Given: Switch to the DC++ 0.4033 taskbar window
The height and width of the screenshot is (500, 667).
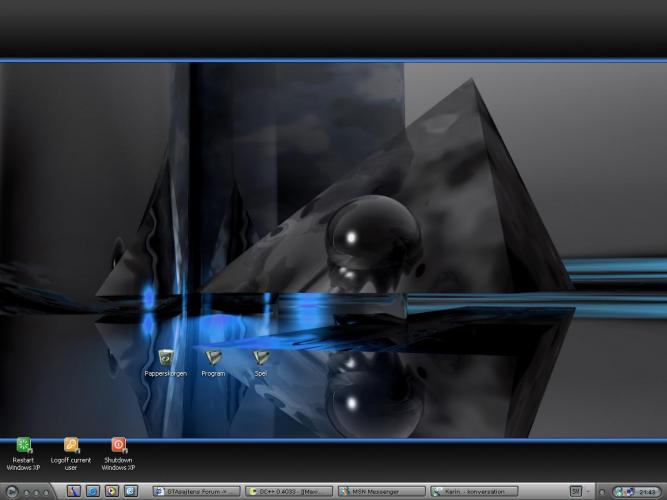Looking at the screenshot, I should tap(289, 491).
